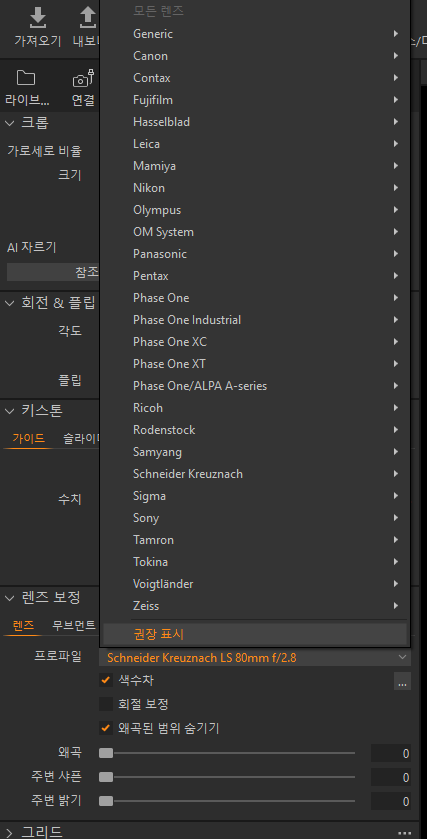
Task: Toggle the 색수차 checkbox
Action: [106, 681]
